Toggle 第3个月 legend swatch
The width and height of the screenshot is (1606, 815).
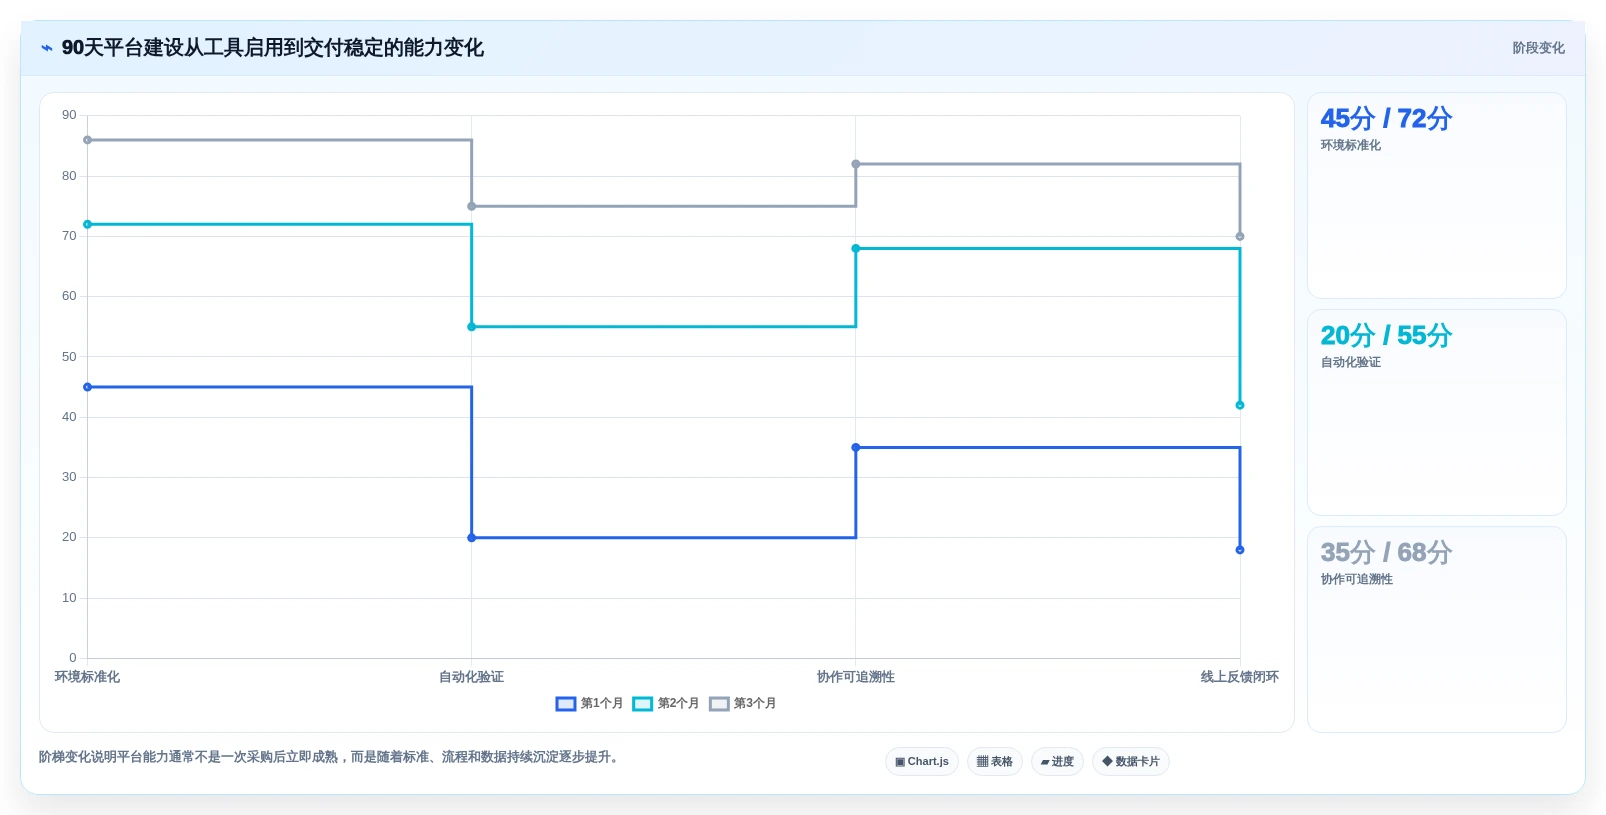coord(719,704)
